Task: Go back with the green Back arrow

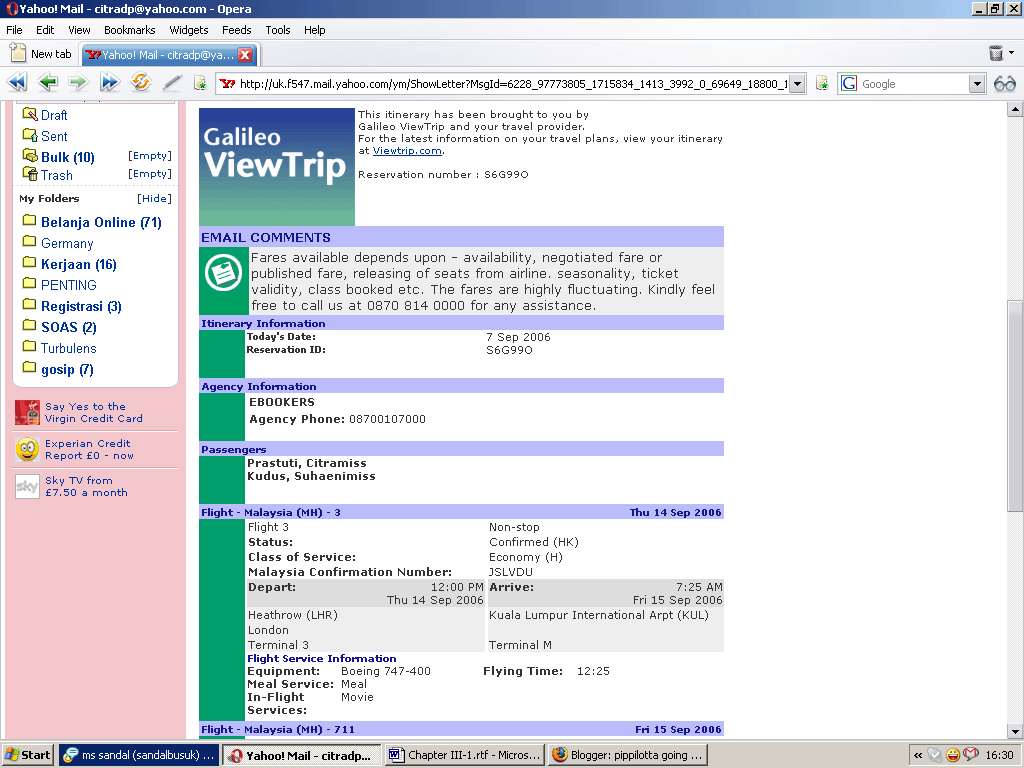Action: [x=48, y=83]
